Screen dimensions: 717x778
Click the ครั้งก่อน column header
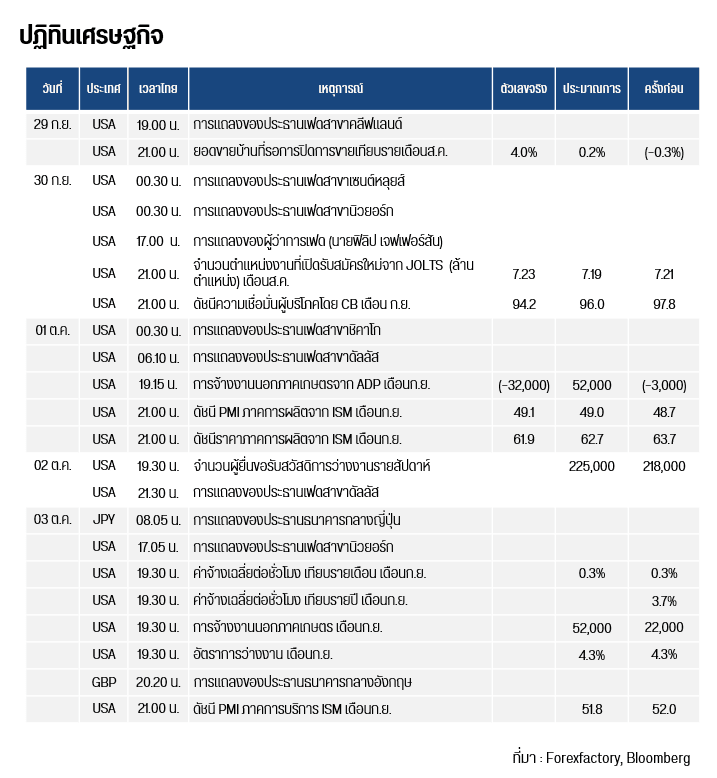[x=664, y=89]
